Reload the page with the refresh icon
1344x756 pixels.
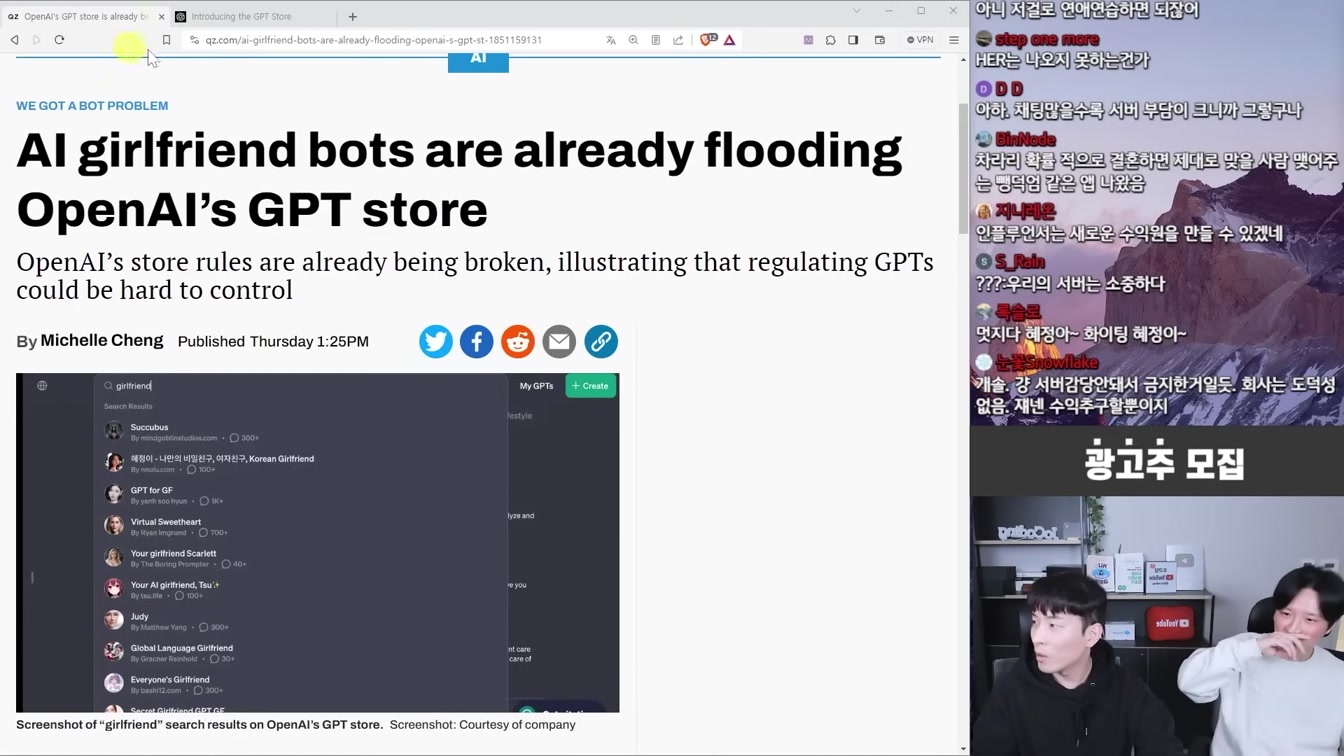point(59,40)
